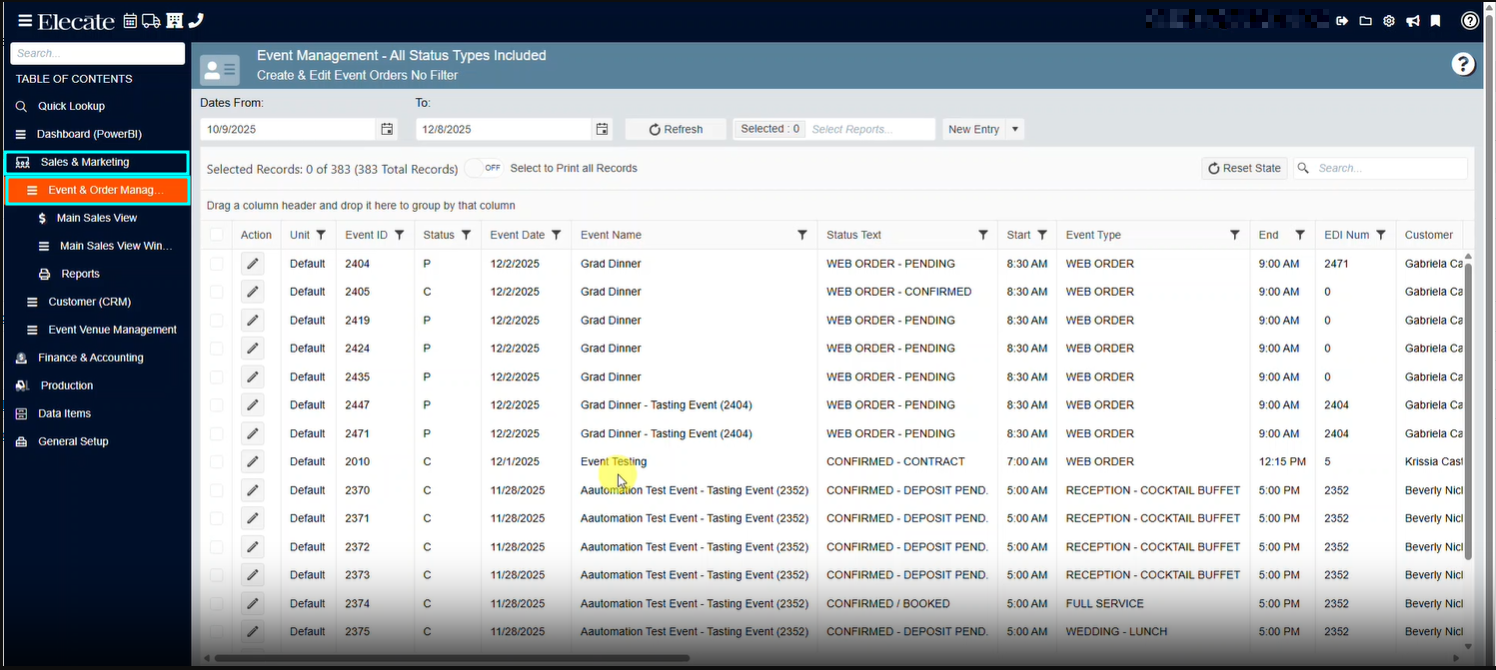Expand the Finance & Accounting menu section
The width and height of the screenshot is (1496, 670).
(90, 358)
